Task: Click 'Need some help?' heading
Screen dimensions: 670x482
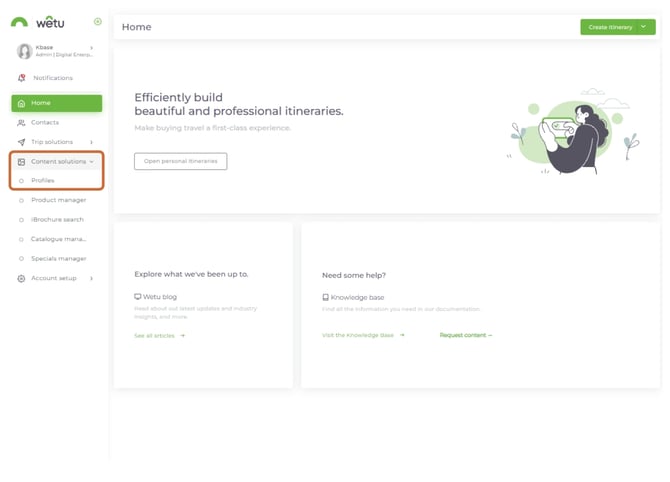Action: [x=354, y=276]
